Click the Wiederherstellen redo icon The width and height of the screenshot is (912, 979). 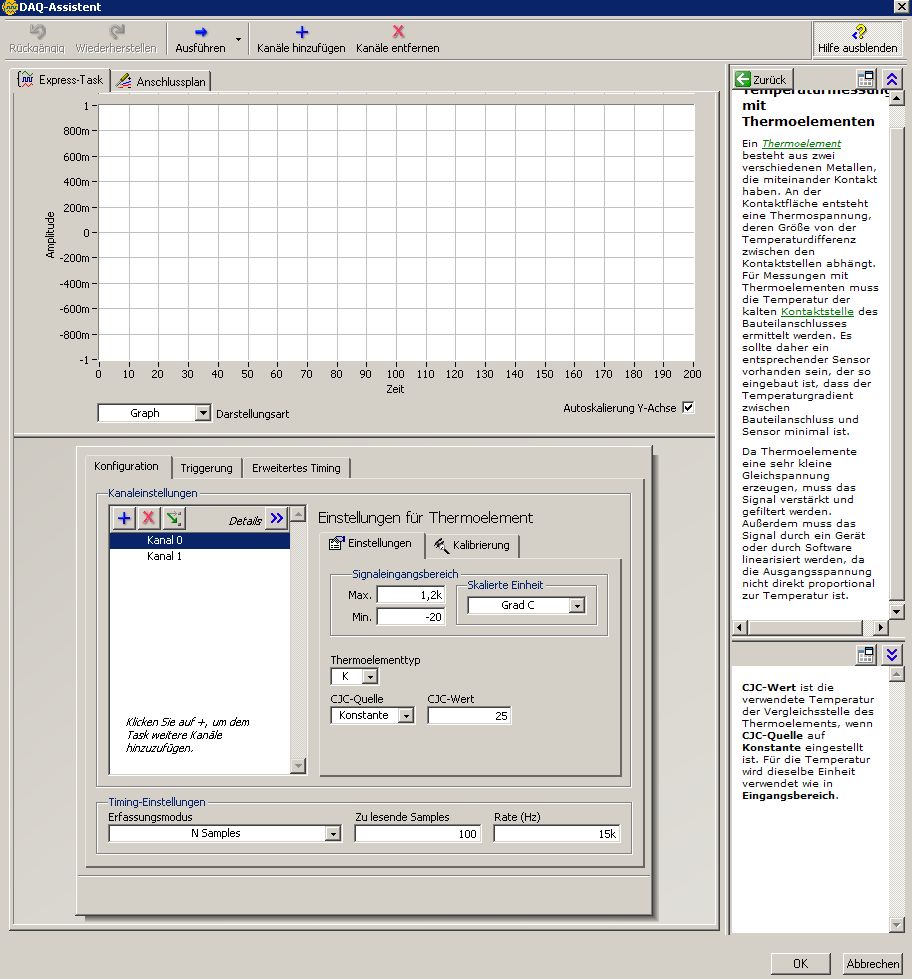coord(116,31)
